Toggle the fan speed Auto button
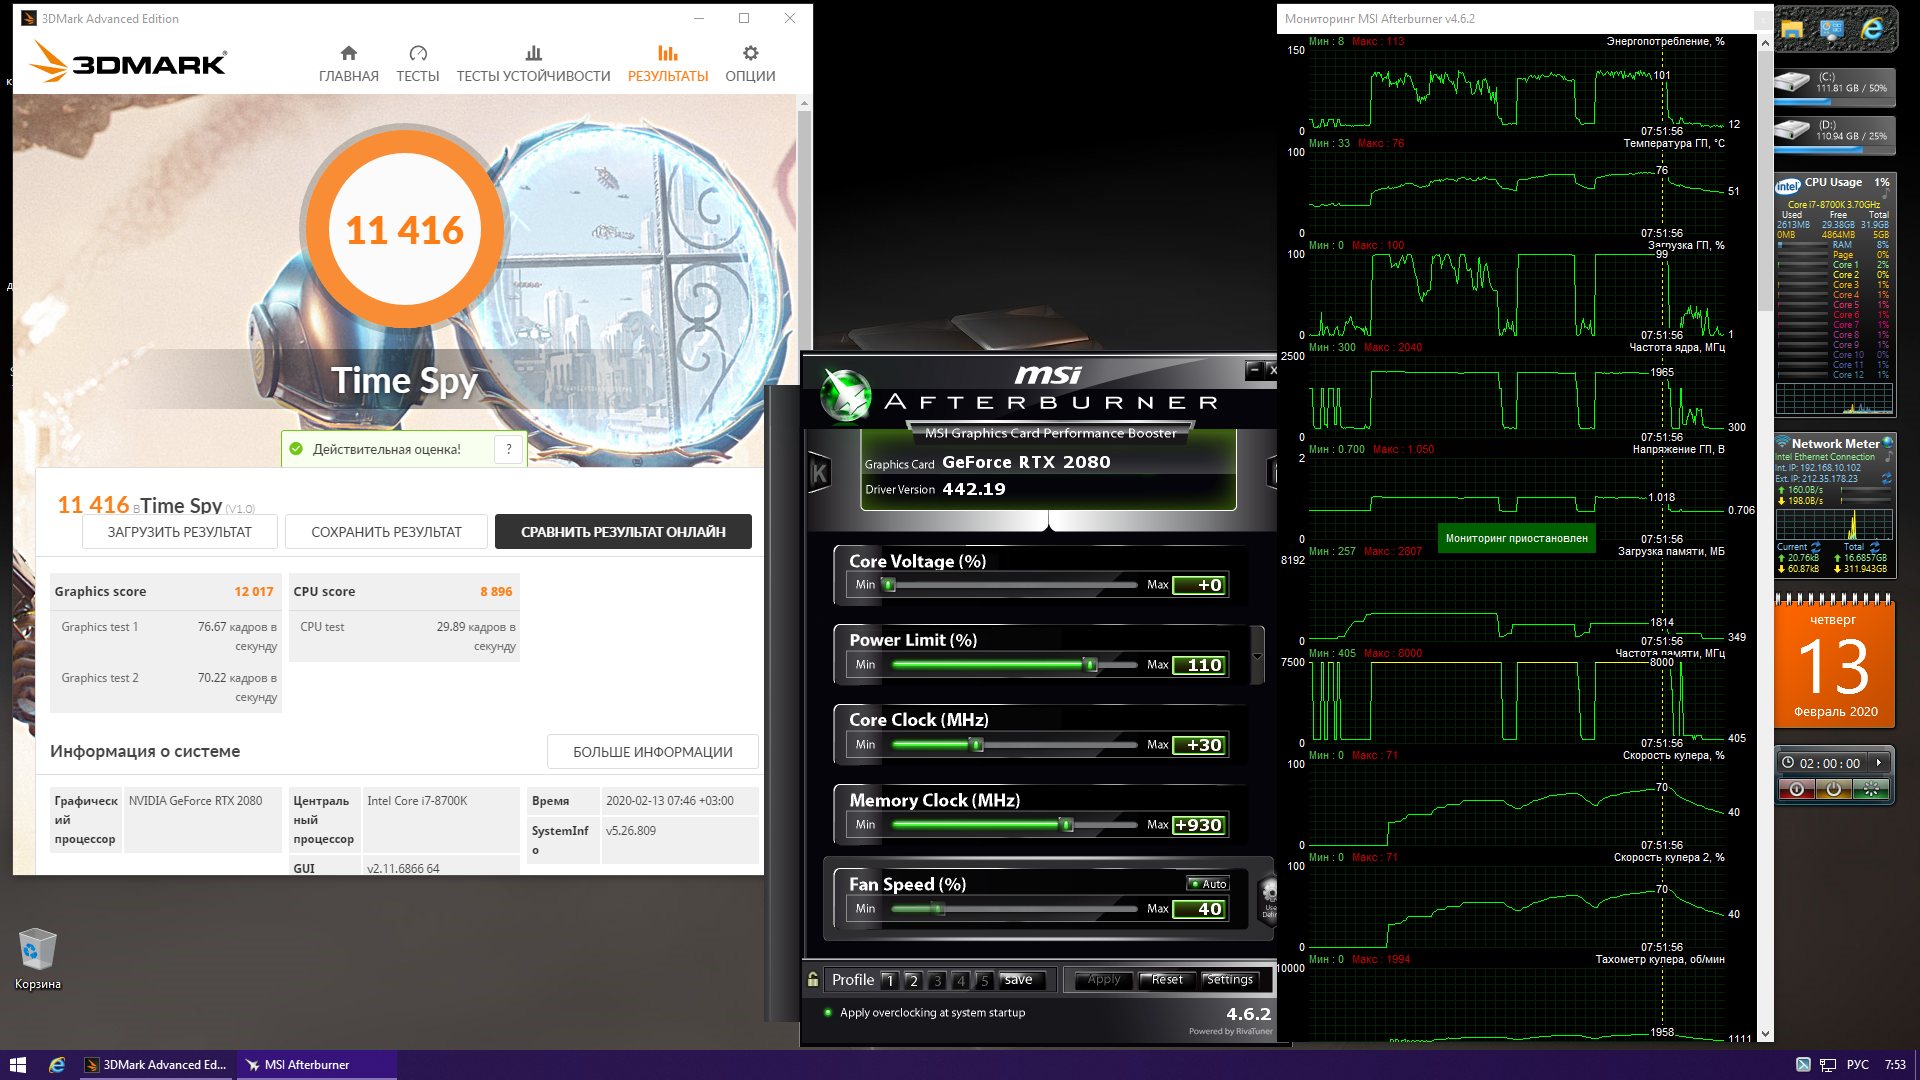 click(1208, 884)
